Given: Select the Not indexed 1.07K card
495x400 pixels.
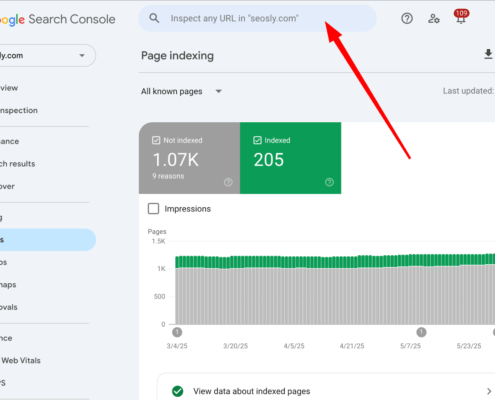Looking at the screenshot, I should tap(189, 158).
